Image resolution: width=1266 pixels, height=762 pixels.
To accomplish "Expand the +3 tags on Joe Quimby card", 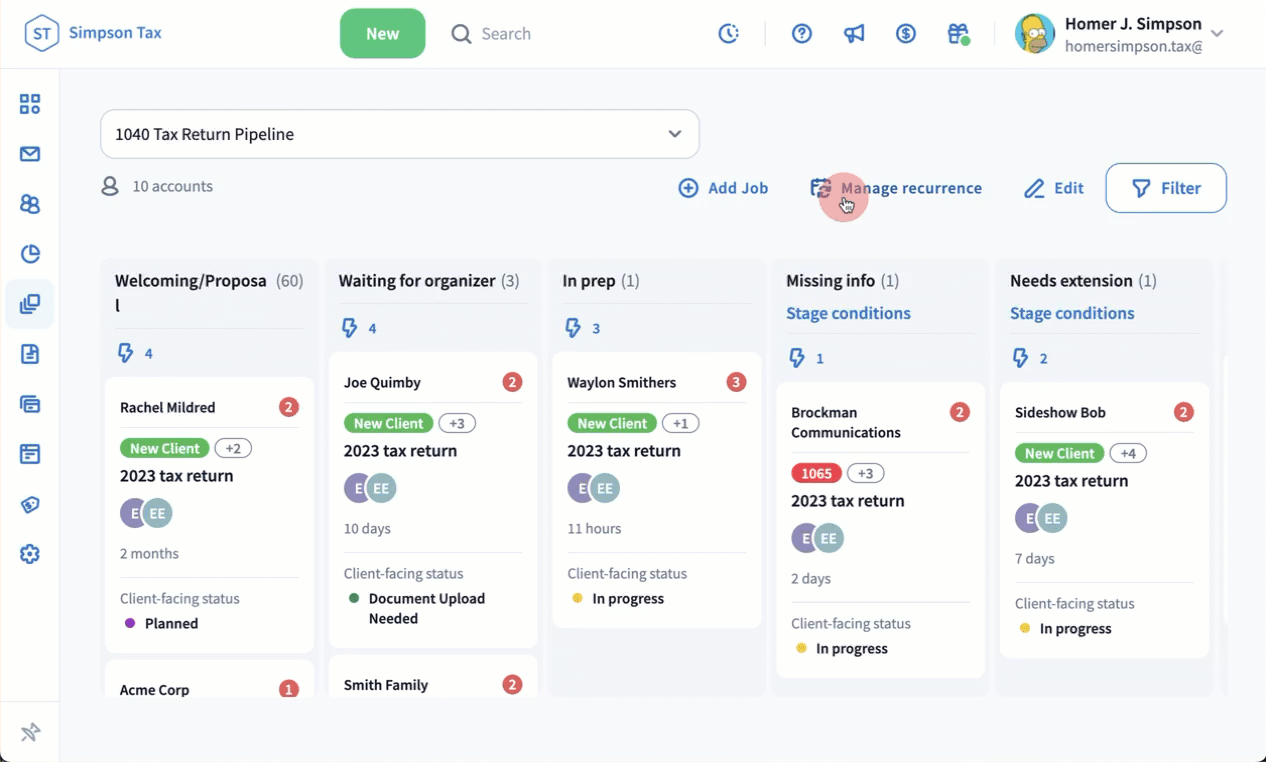I will 457,423.
